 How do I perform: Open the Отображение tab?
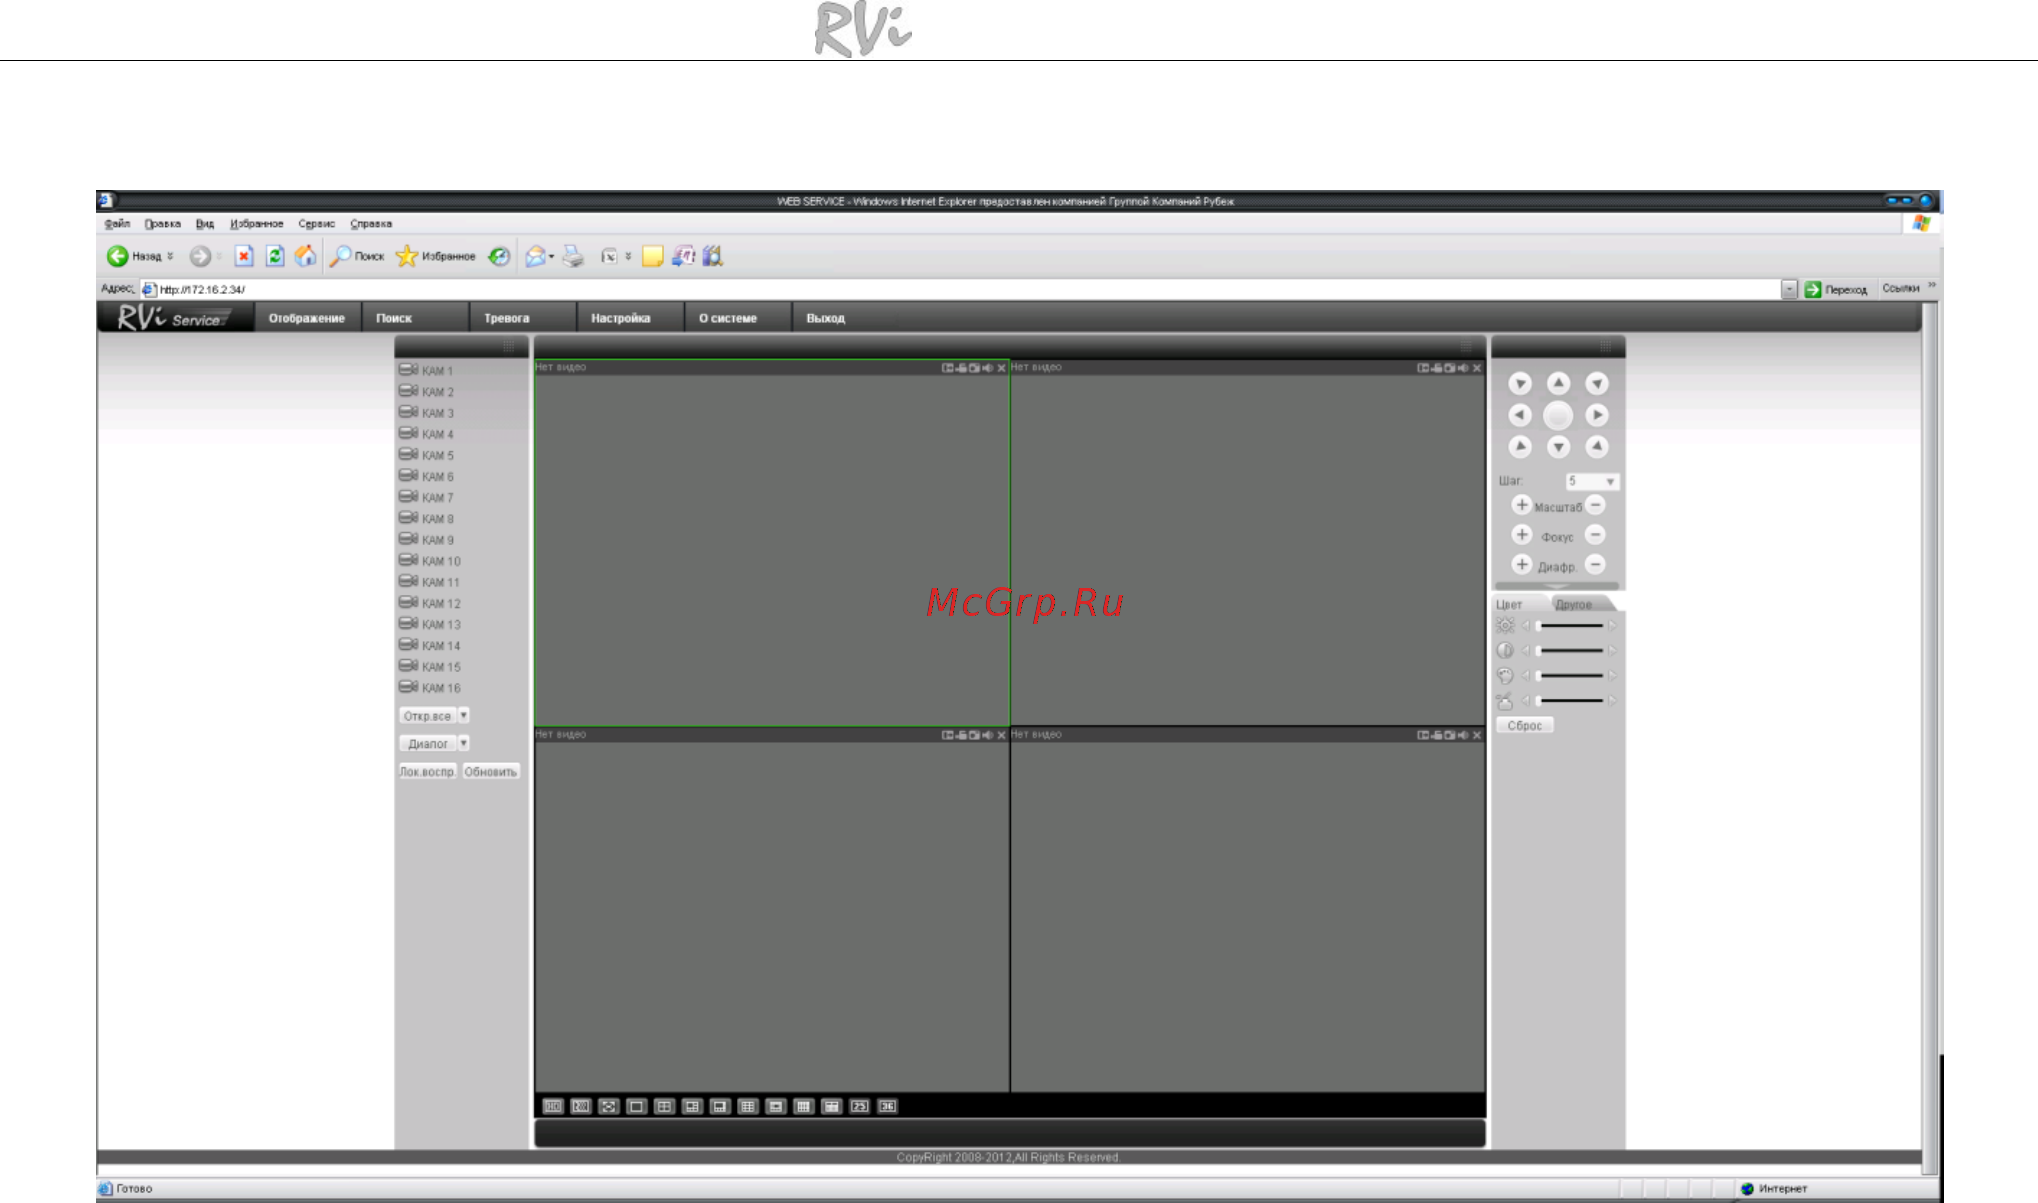(307, 318)
